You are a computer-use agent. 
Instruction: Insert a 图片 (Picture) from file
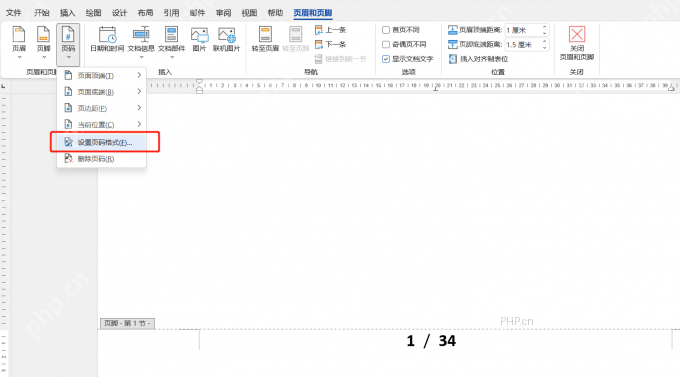pos(199,39)
